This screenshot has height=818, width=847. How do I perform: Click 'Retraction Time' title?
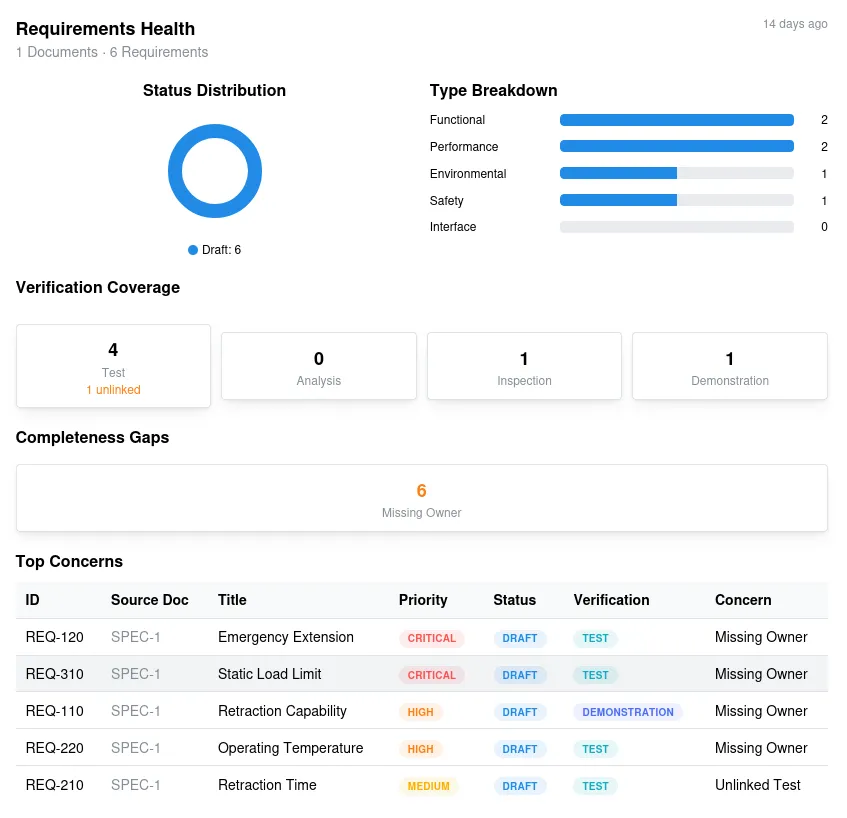coord(267,785)
